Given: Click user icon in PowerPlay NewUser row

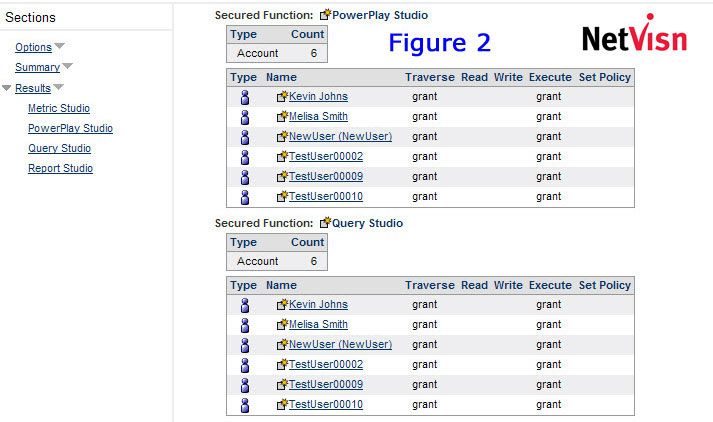Looking at the screenshot, I should [x=245, y=137].
